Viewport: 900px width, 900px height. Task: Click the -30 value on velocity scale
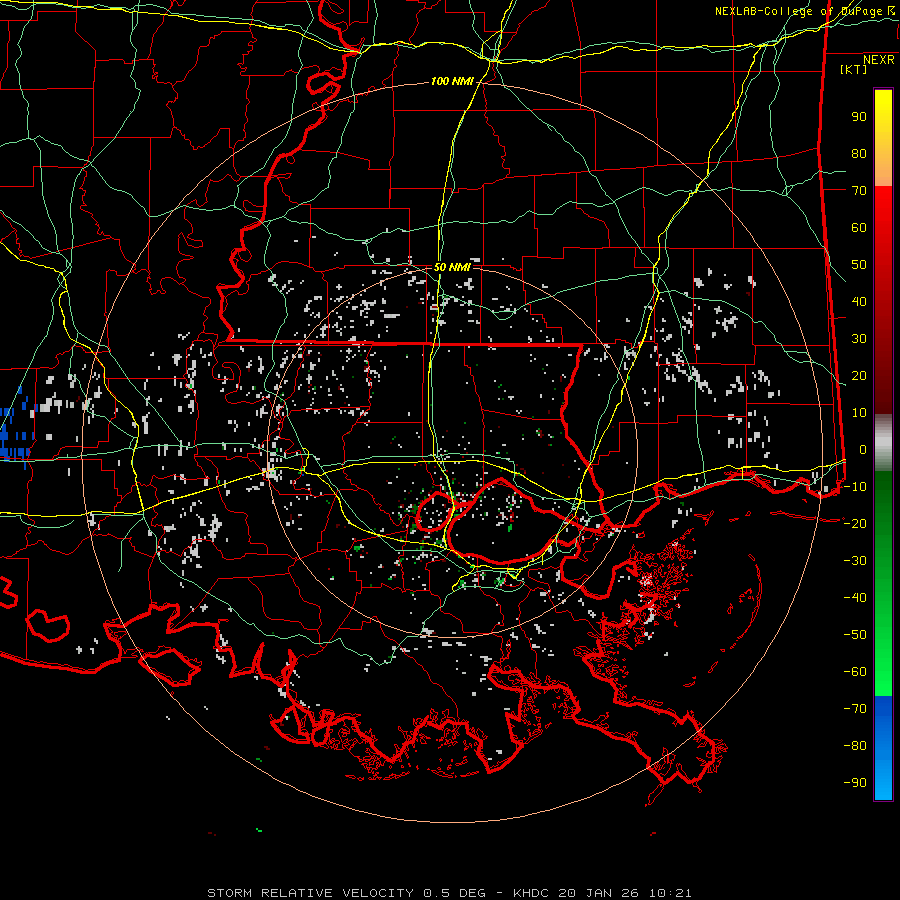tap(855, 561)
